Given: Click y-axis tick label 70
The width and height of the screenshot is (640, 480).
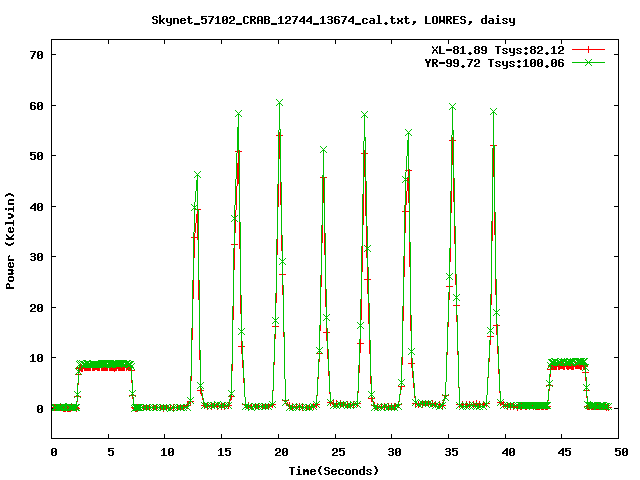Looking at the screenshot, I should (36, 55).
